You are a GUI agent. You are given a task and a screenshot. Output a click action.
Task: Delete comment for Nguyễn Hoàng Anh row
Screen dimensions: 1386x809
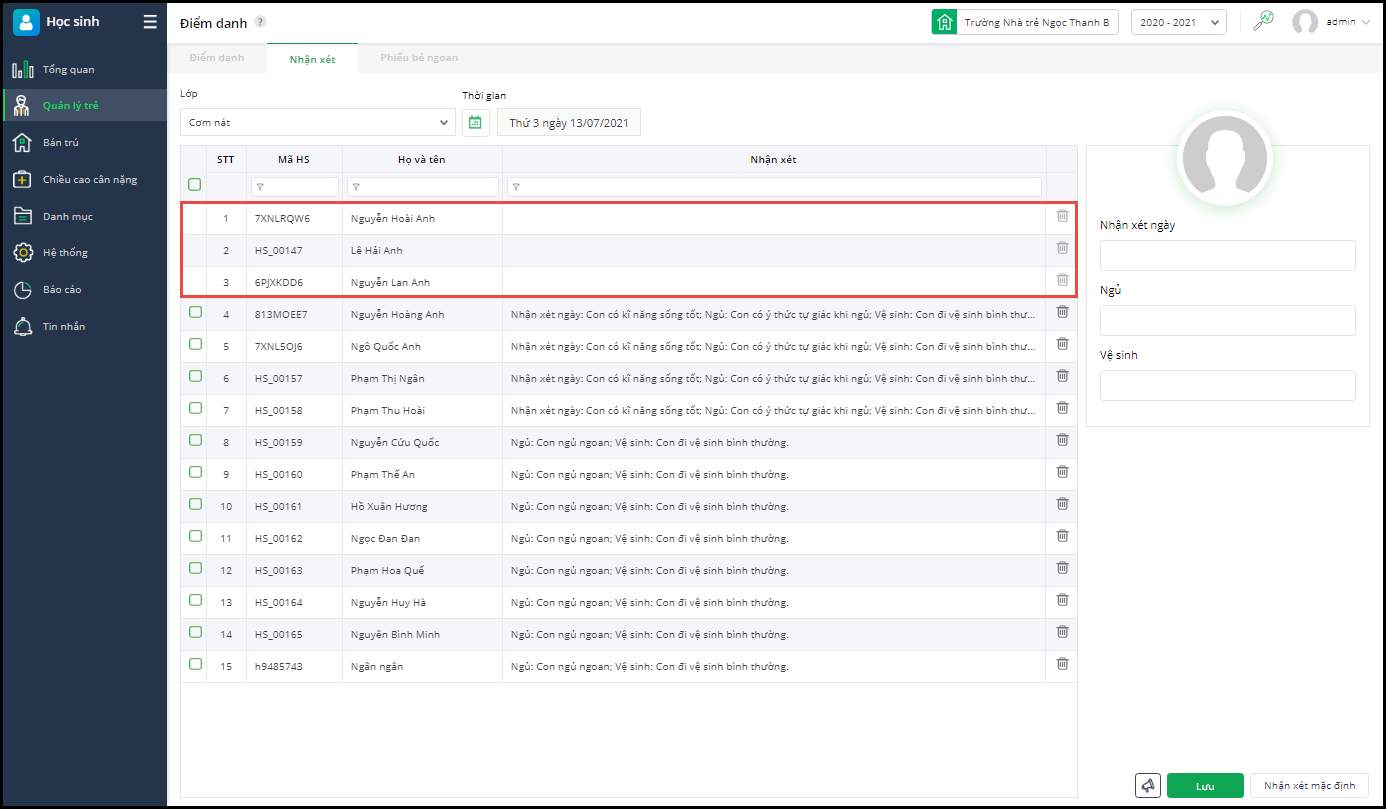tap(1062, 312)
